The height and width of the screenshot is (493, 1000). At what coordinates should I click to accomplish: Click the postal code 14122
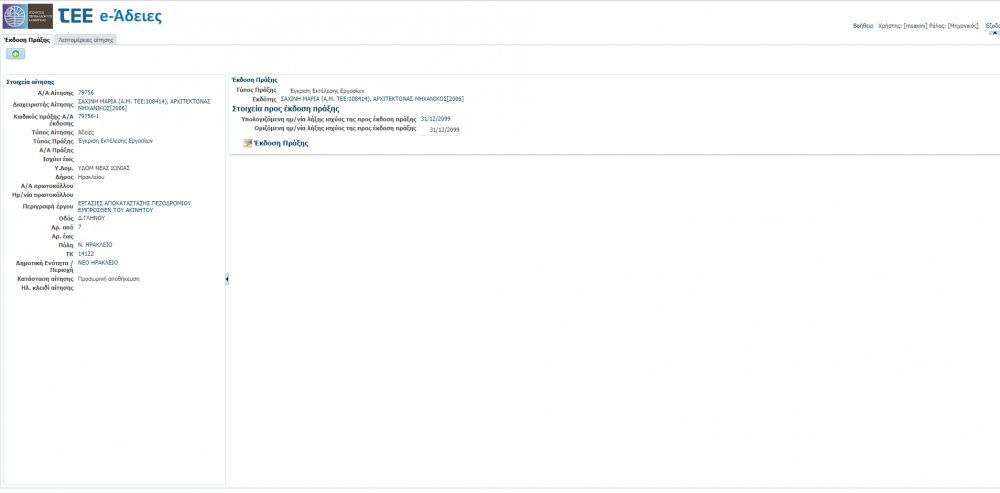(x=86, y=254)
